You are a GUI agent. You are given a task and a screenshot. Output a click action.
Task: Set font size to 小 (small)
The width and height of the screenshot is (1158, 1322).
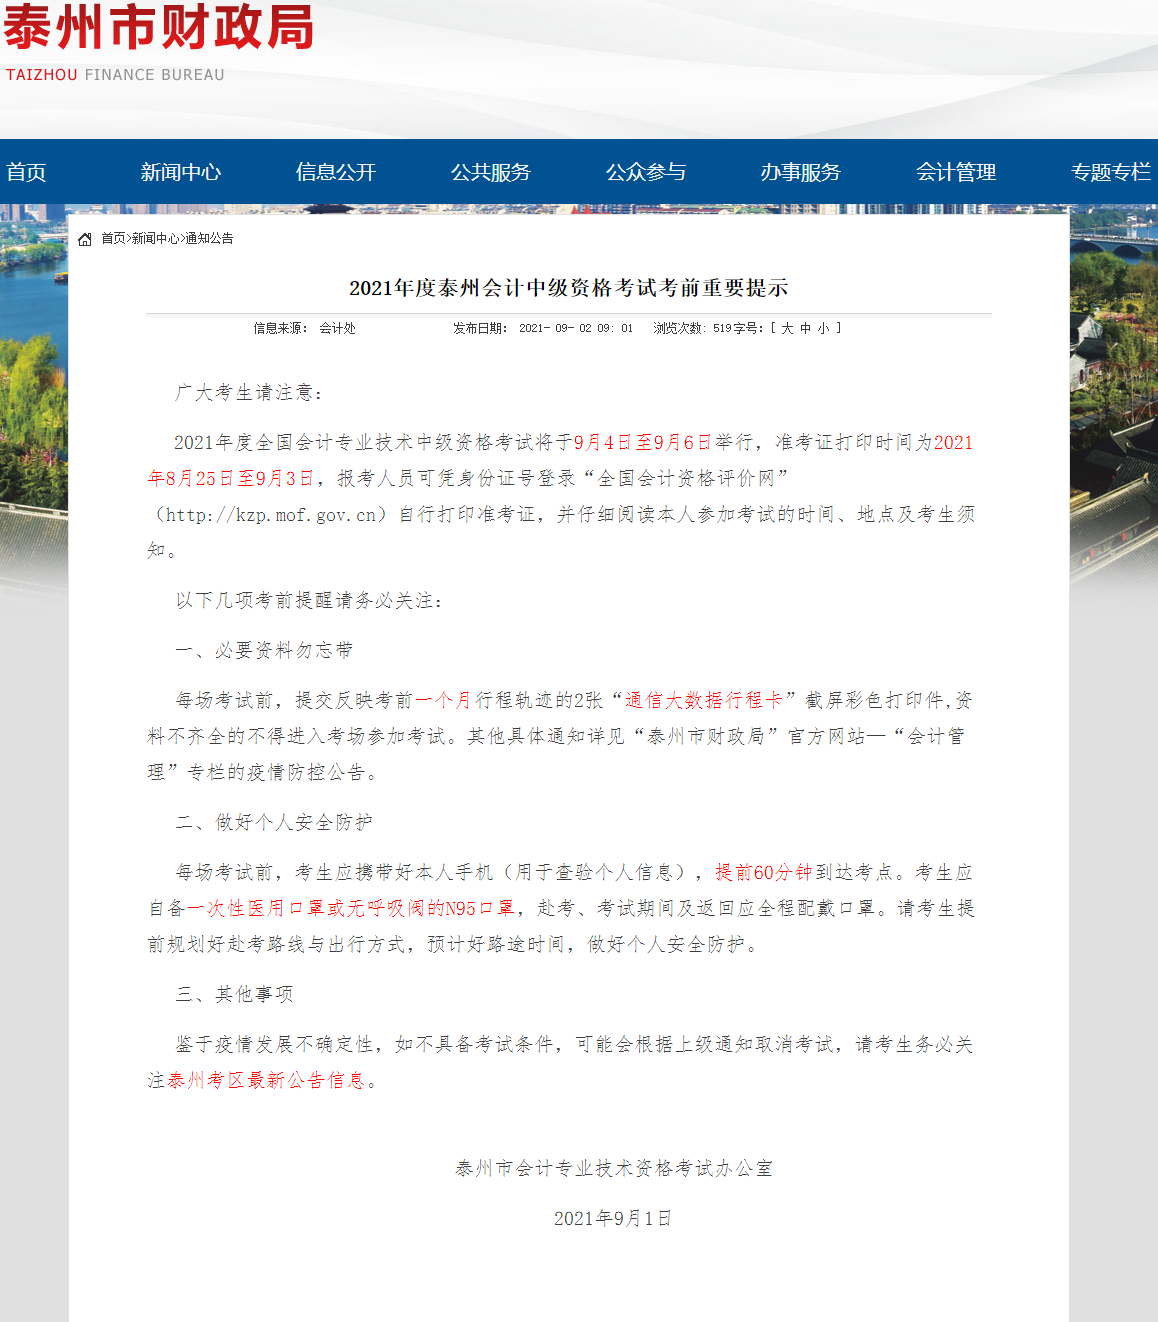(823, 328)
